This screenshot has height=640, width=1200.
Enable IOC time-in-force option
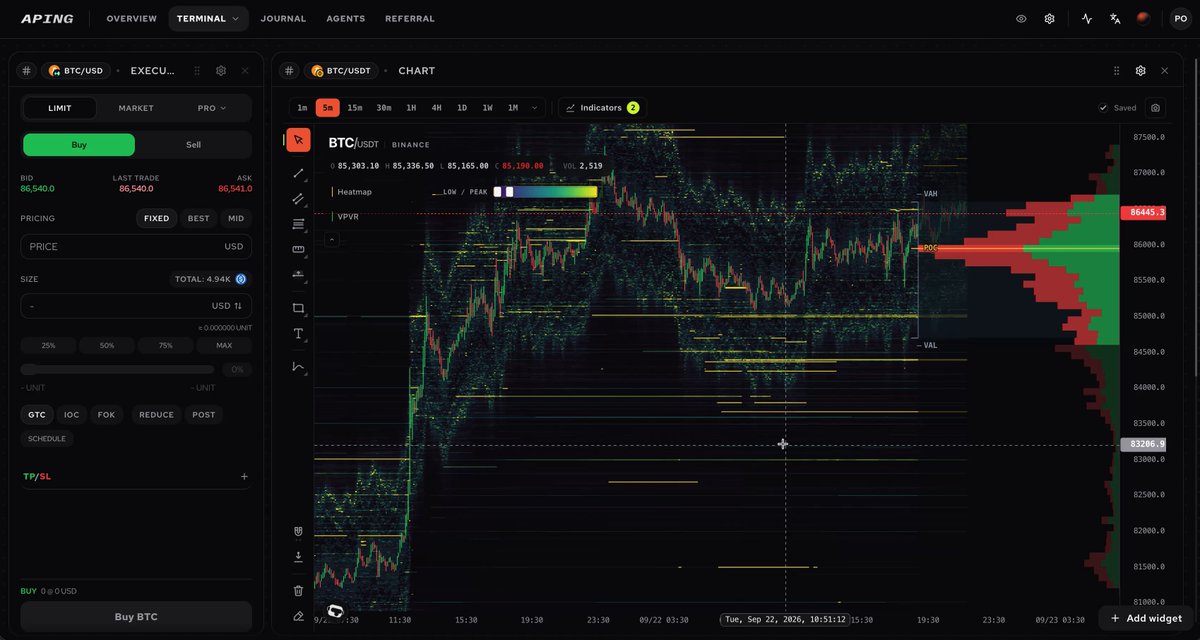tap(71, 415)
